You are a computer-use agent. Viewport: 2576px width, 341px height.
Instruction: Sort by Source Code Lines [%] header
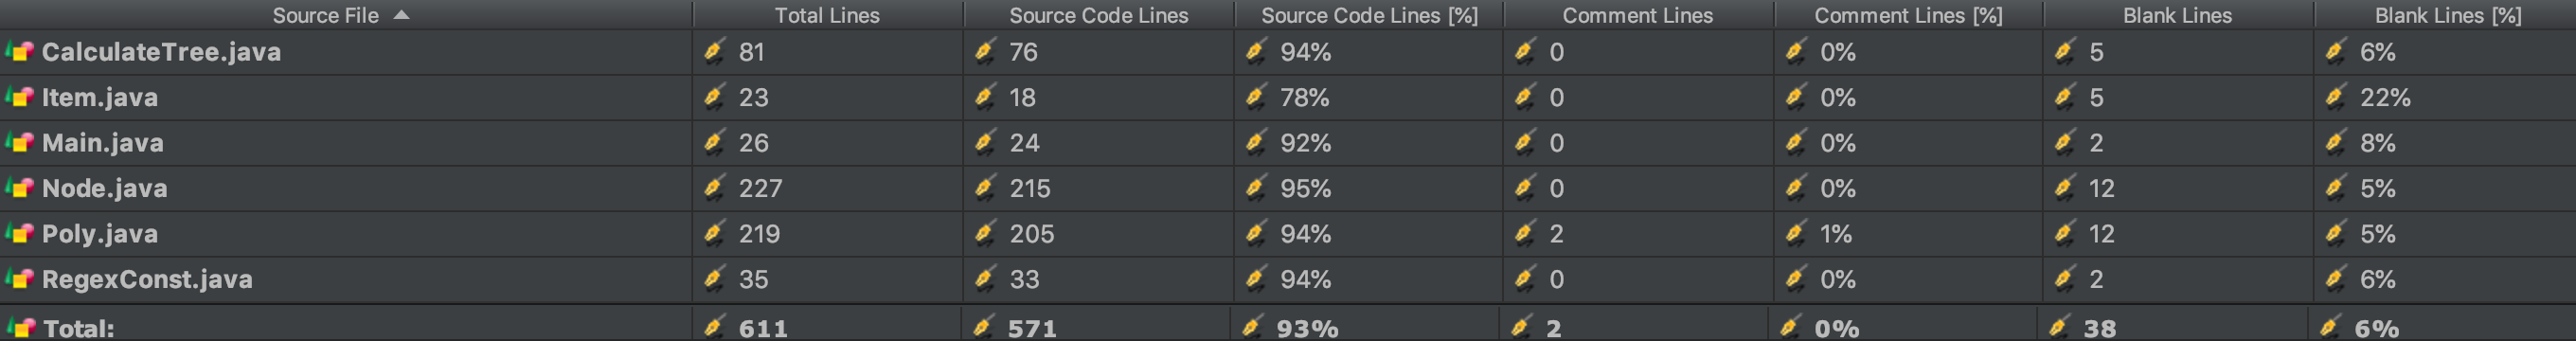[x=1369, y=15]
